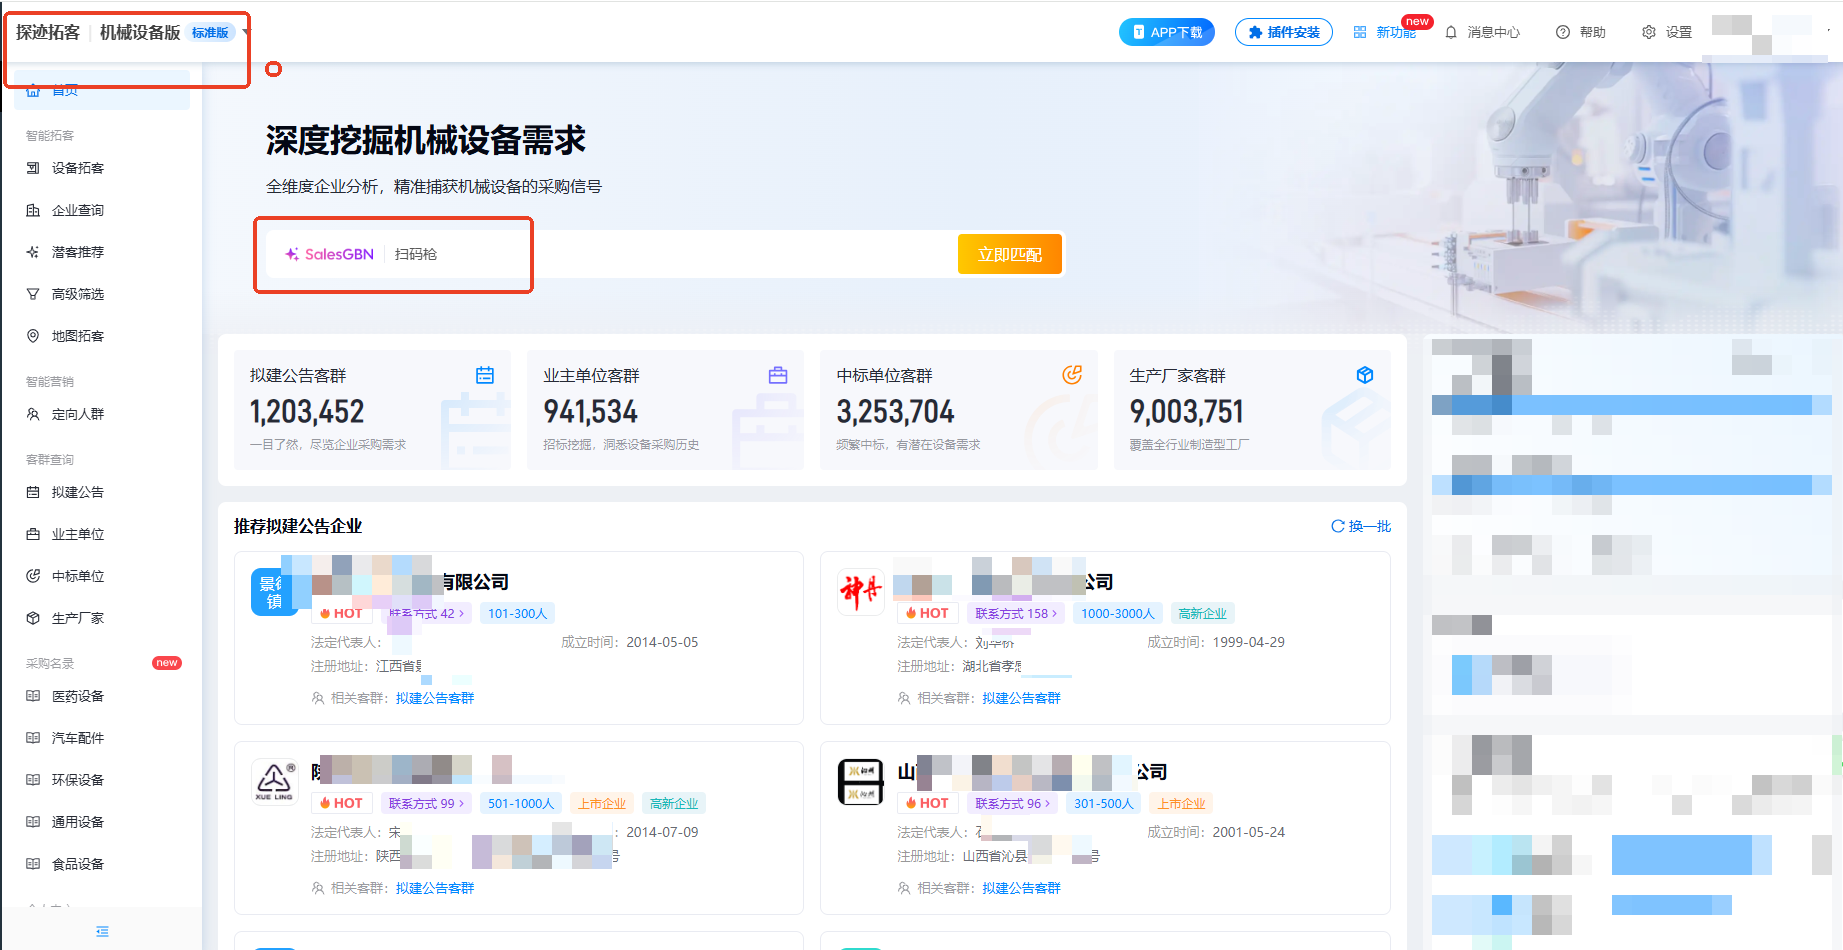Expand 联系方式 158 chevron tag
1843x950 pixels.
[1015, 613]
